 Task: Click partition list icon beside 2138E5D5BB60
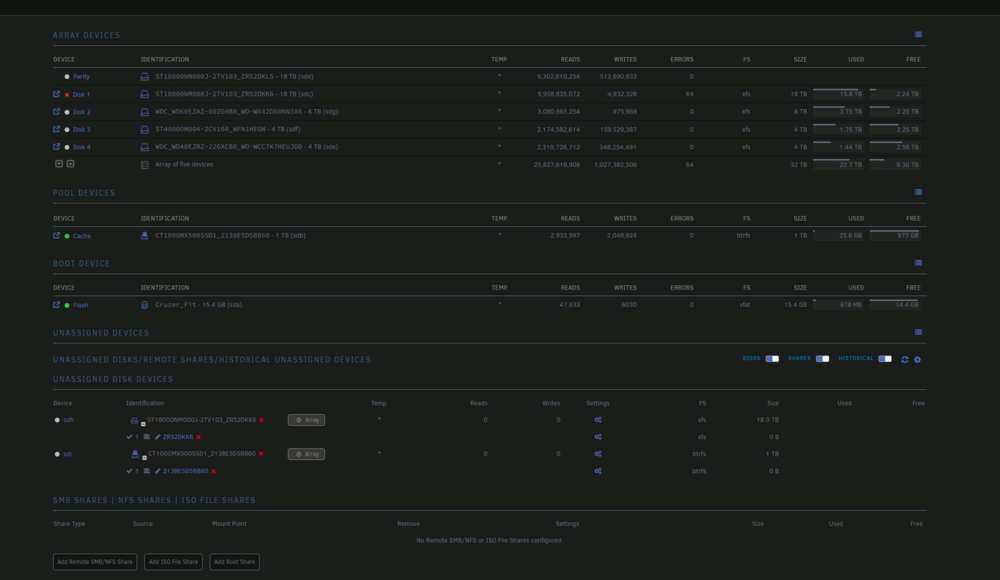[147, 471]
